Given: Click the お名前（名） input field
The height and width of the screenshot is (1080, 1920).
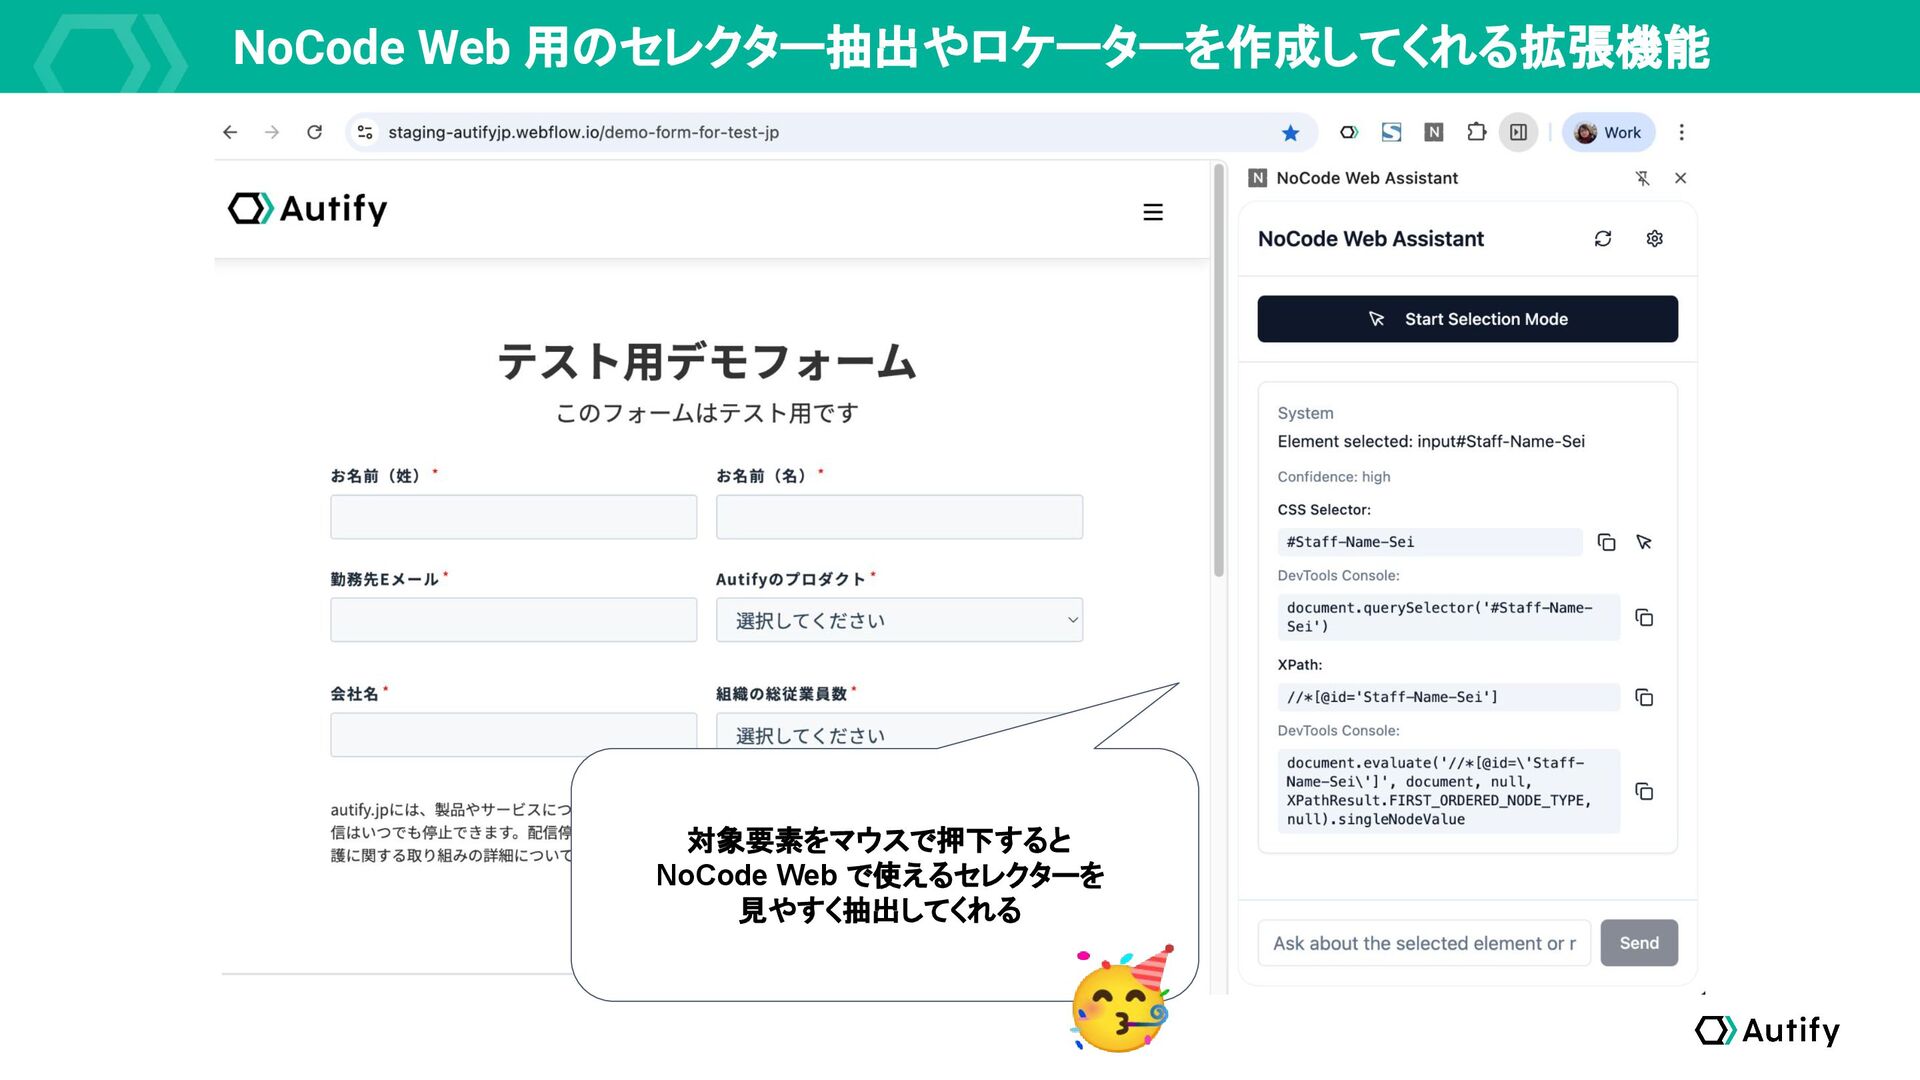Looking at the screenshot, I should 899,517.
